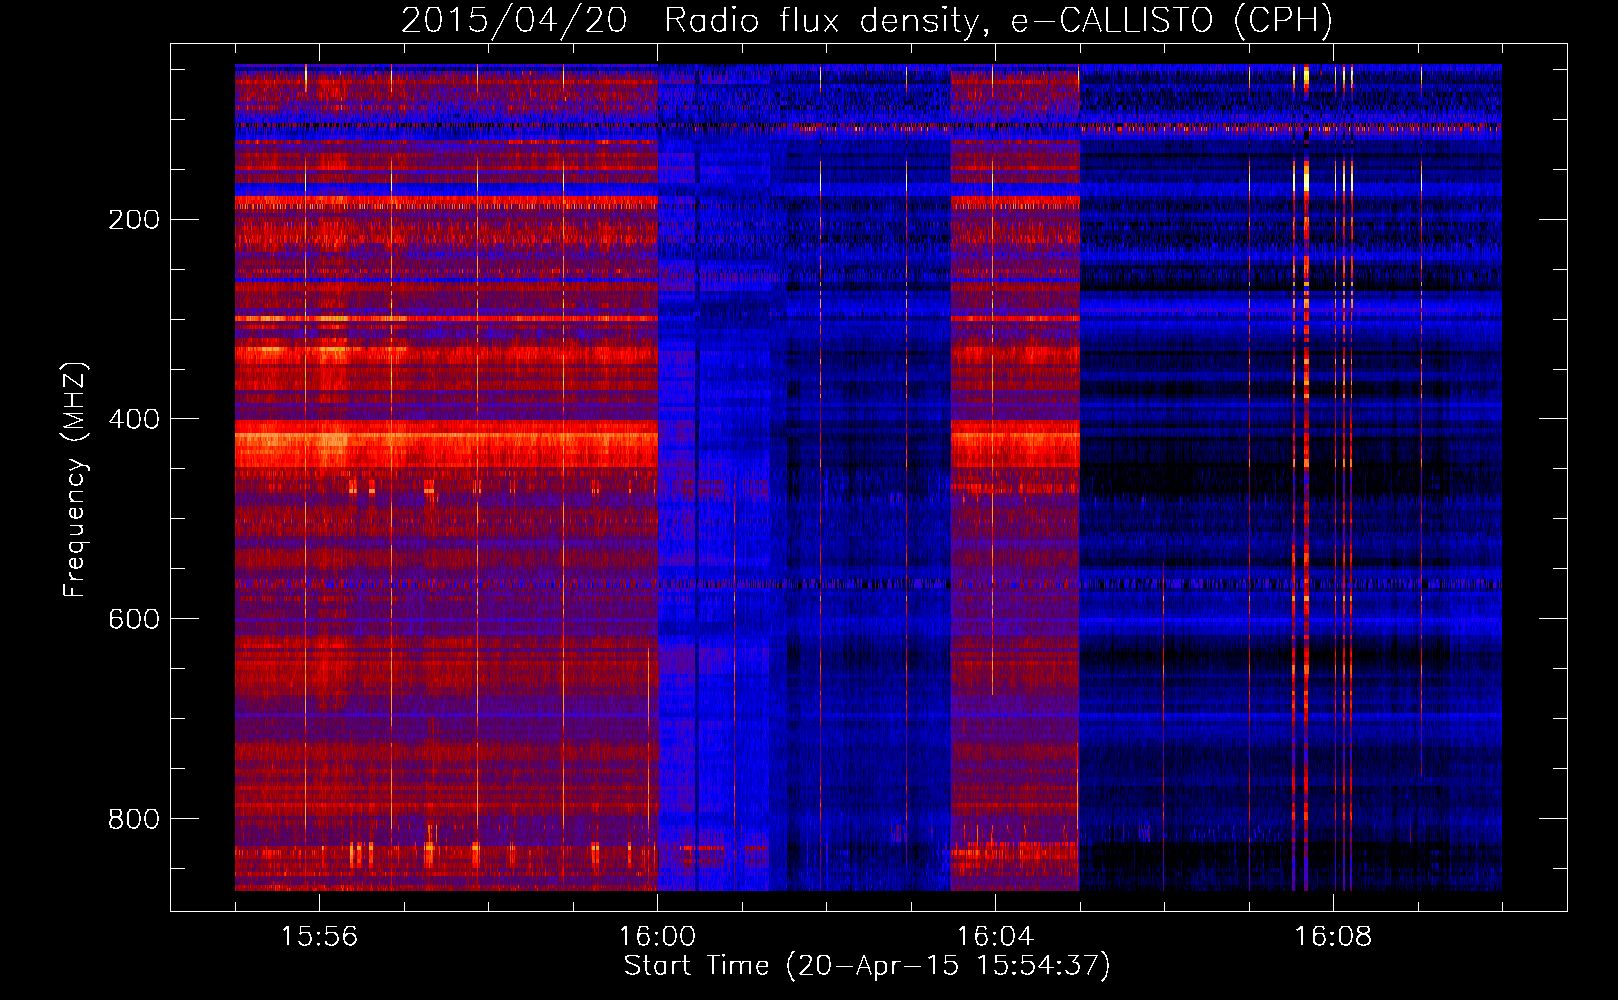Select the 200 frequency tick label
Viewport: 1618px width, 1000px height.
pos(134,220)
